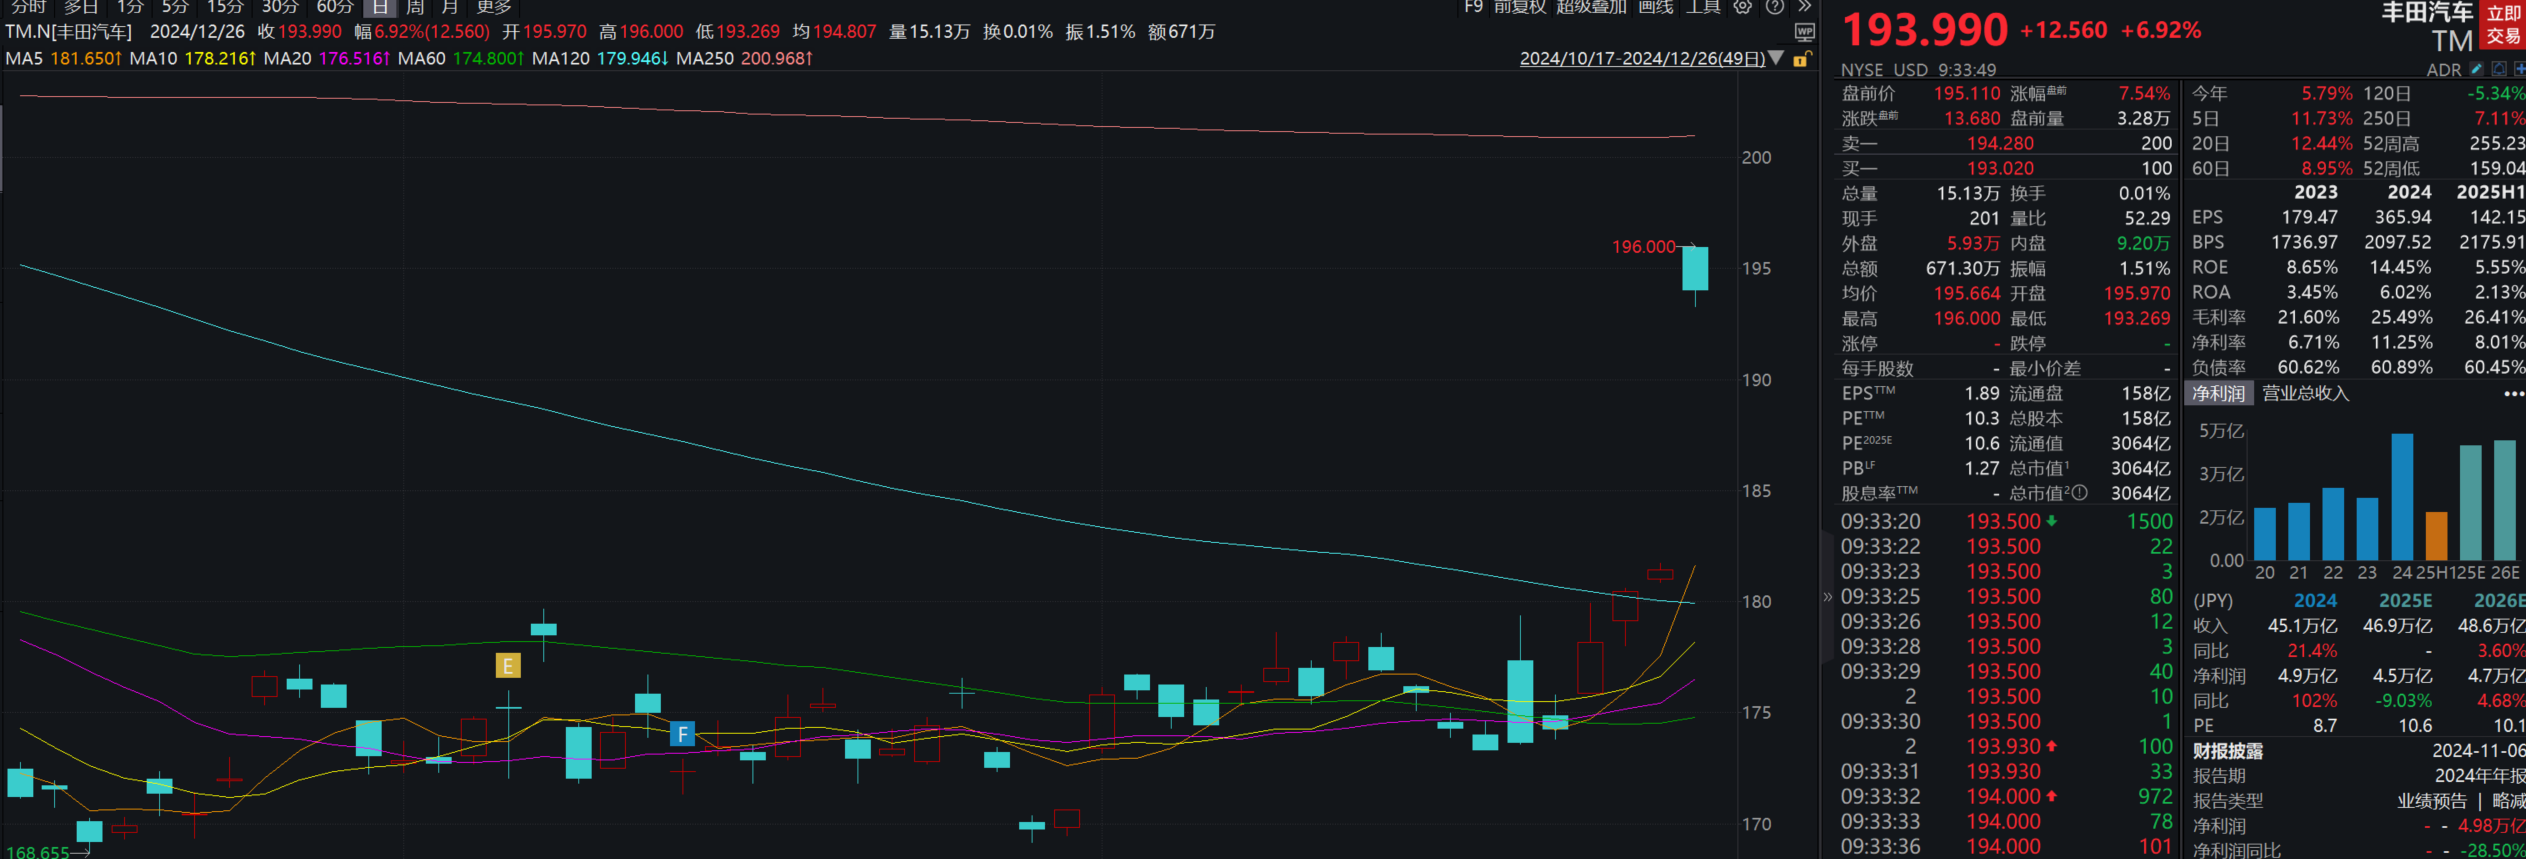This screenshot has width=2526, height=859.
Task: Click the TM.N[丰田汽车] ticker label
Action: tap(69, 32)
